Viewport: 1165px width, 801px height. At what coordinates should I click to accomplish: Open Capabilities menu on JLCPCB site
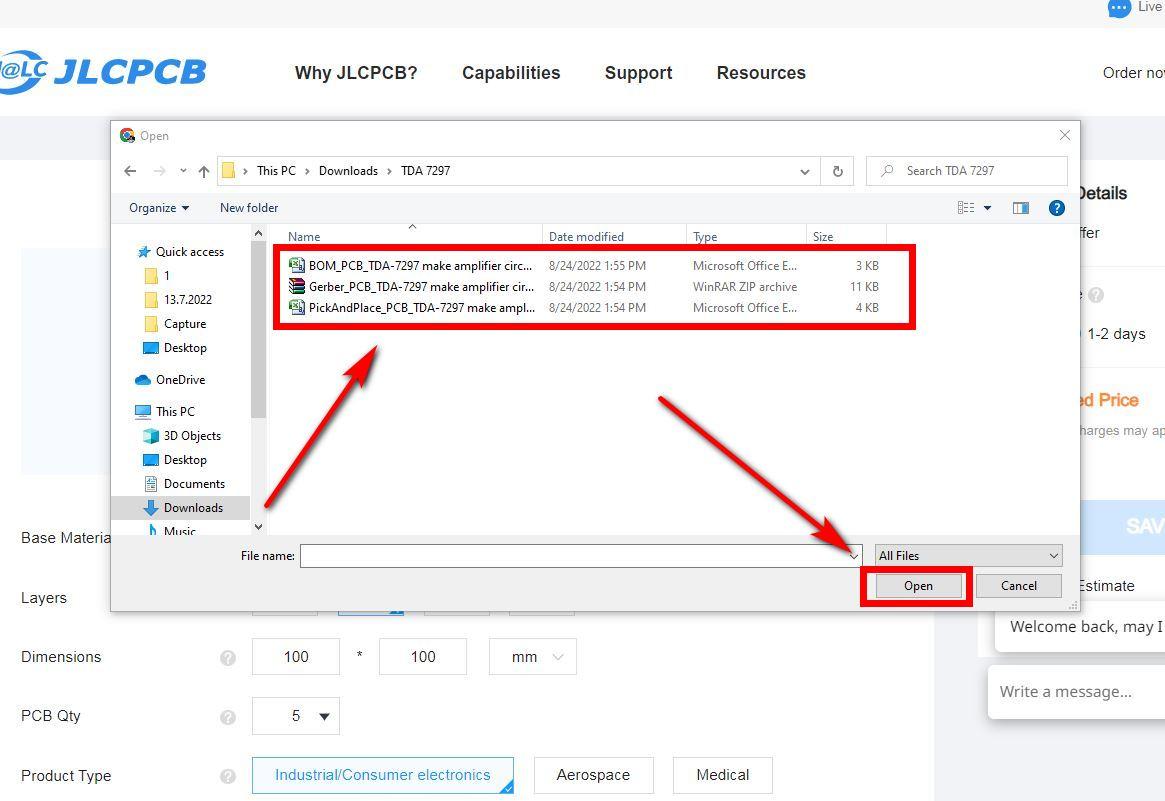511,73
